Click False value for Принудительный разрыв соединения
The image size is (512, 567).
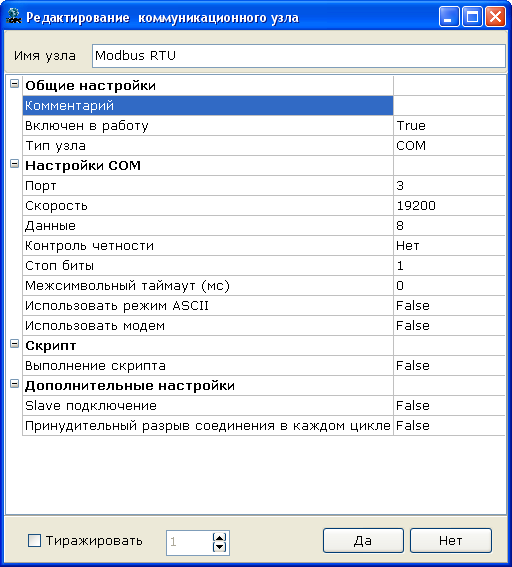(449, 426)
